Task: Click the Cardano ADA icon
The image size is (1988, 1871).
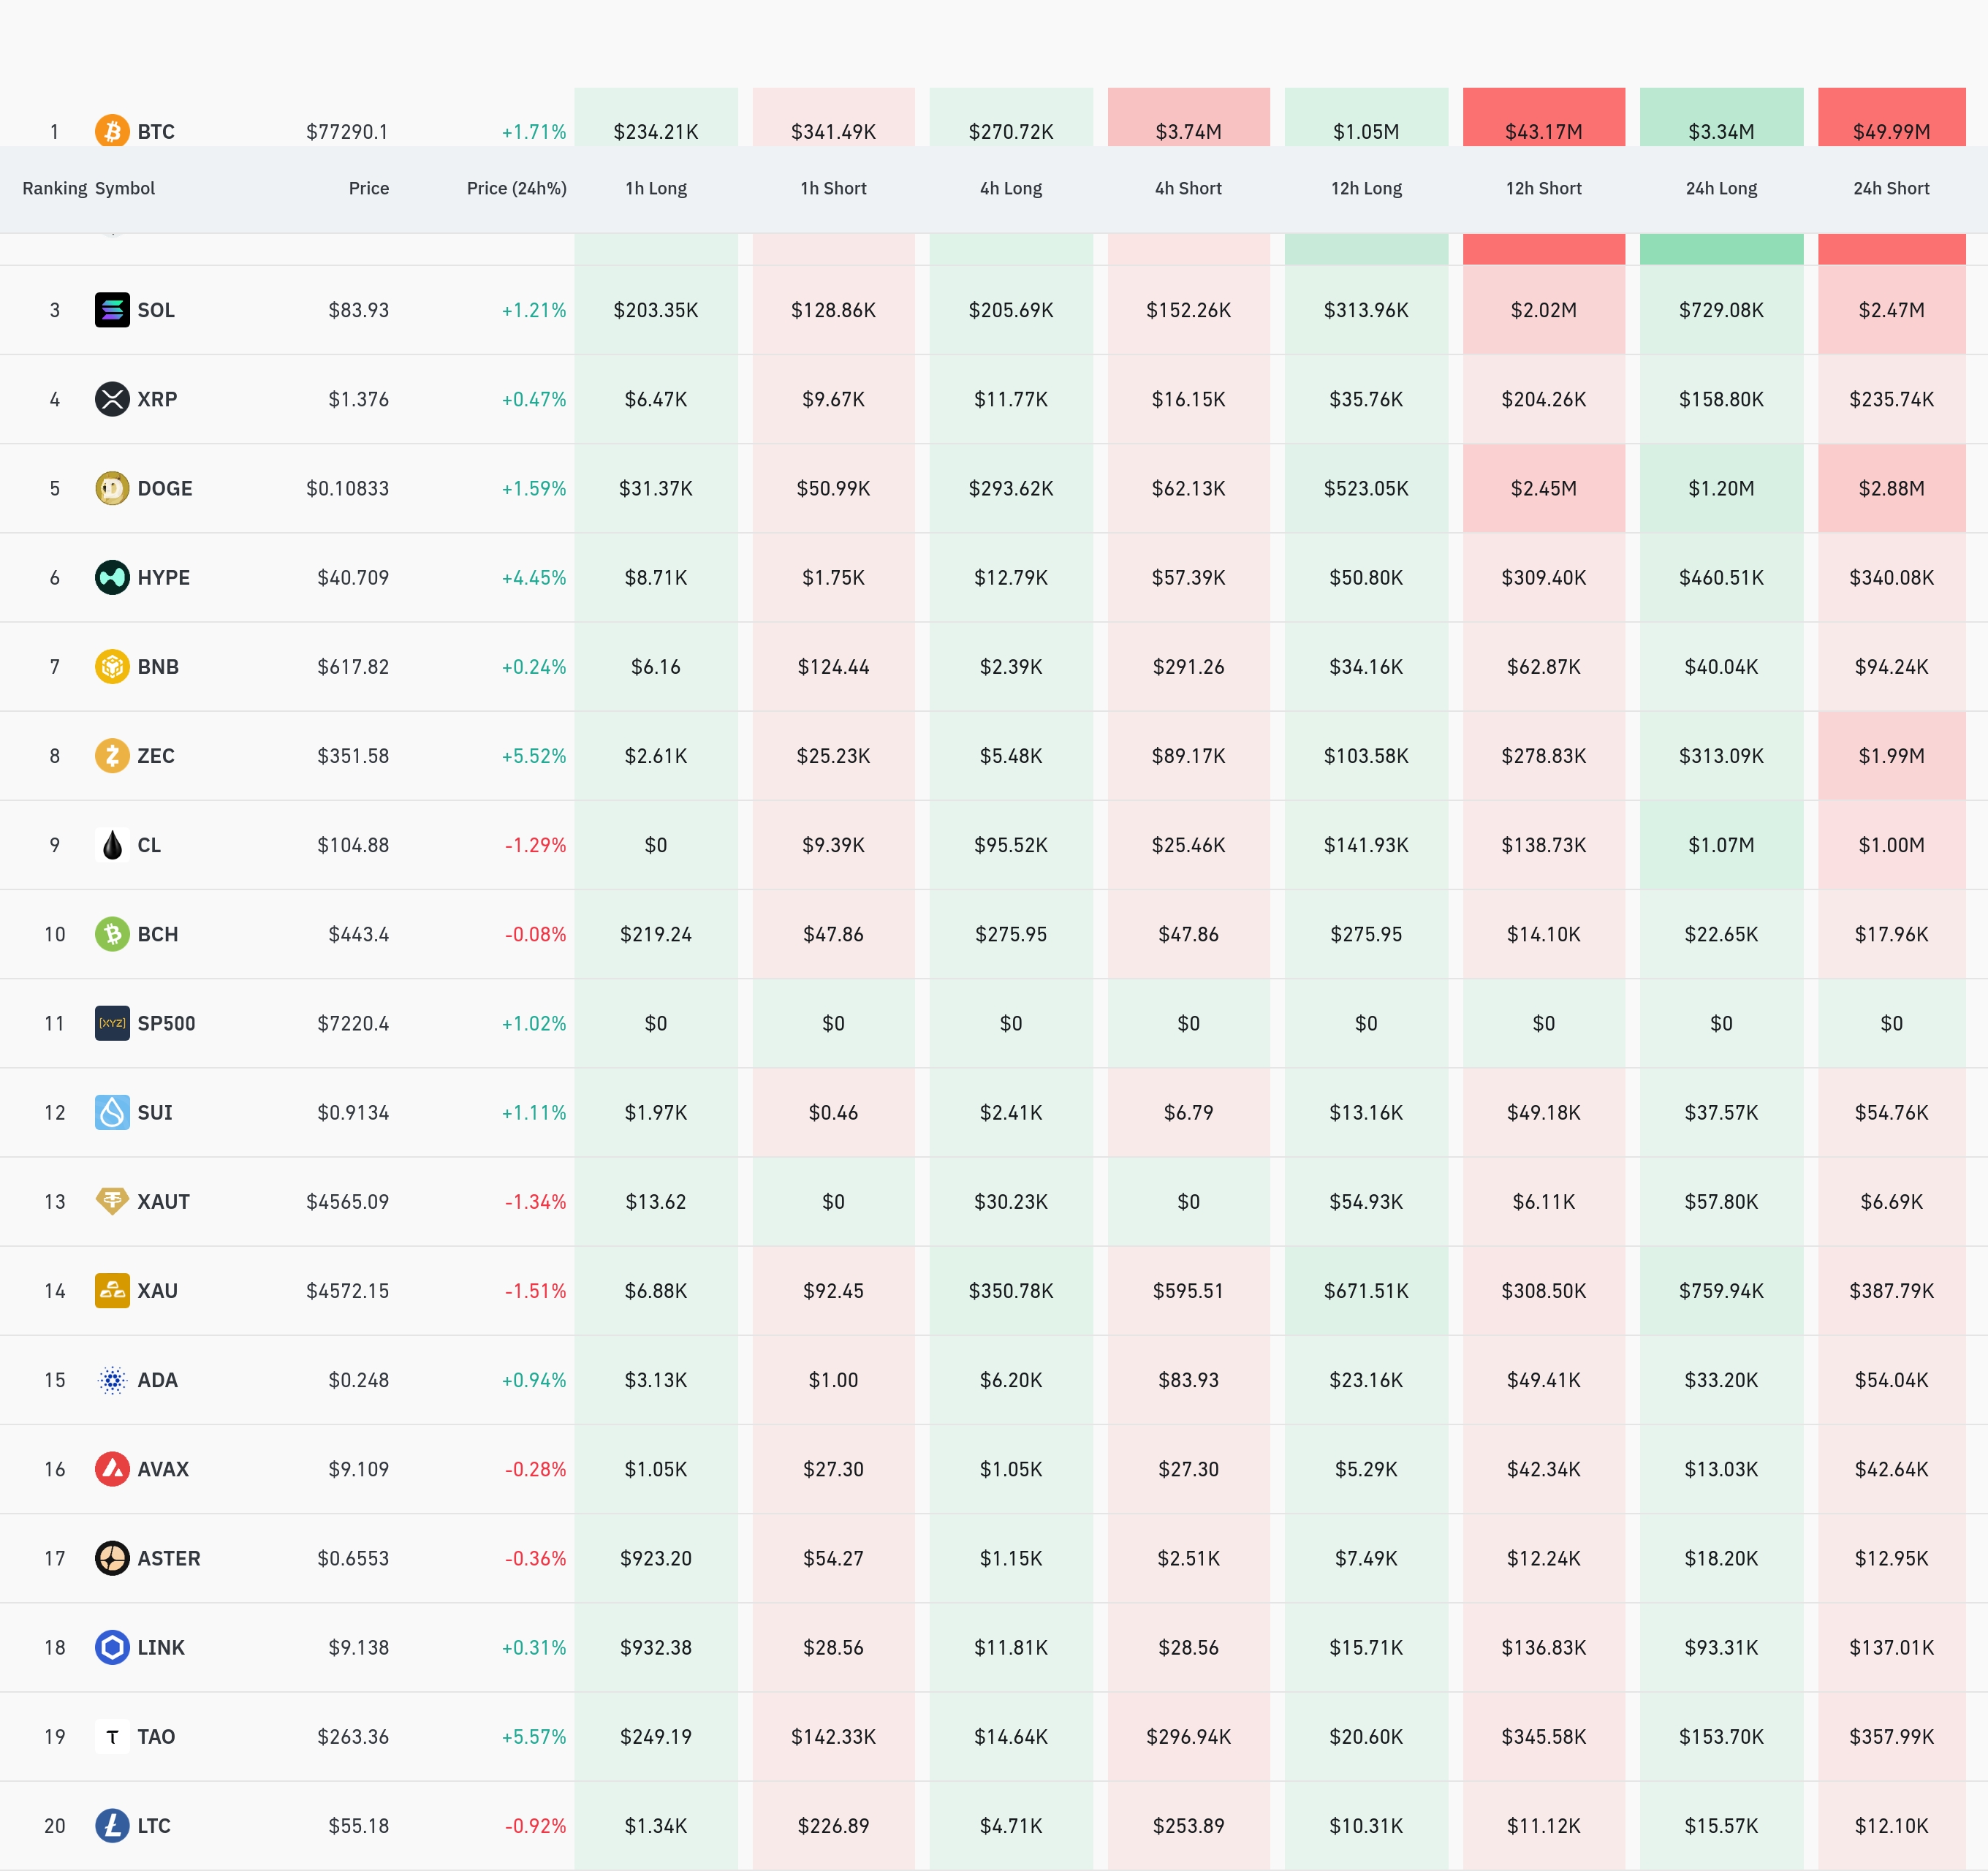Action: pos(112,1380)
